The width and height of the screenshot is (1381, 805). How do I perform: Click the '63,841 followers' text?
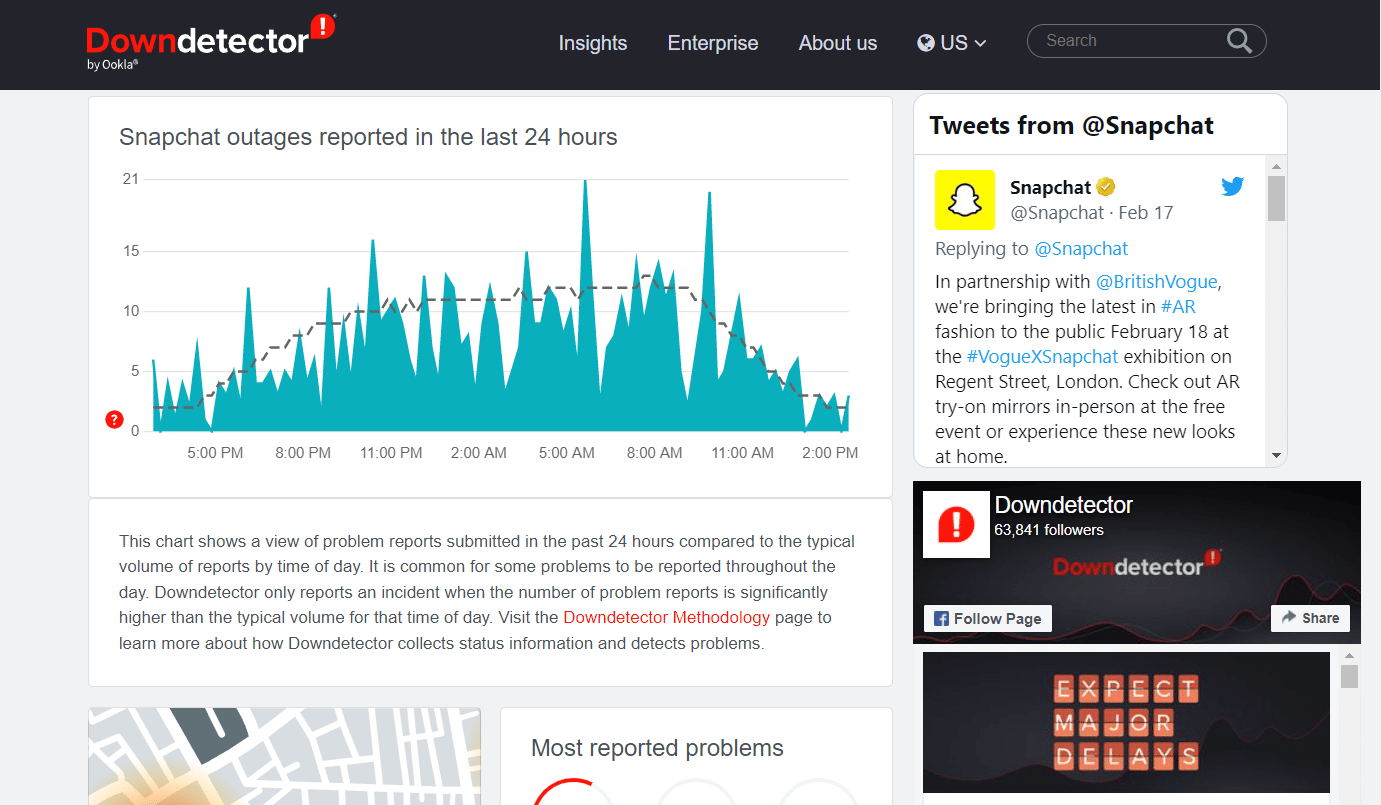pyautogui.click(x=1049, y=530)
